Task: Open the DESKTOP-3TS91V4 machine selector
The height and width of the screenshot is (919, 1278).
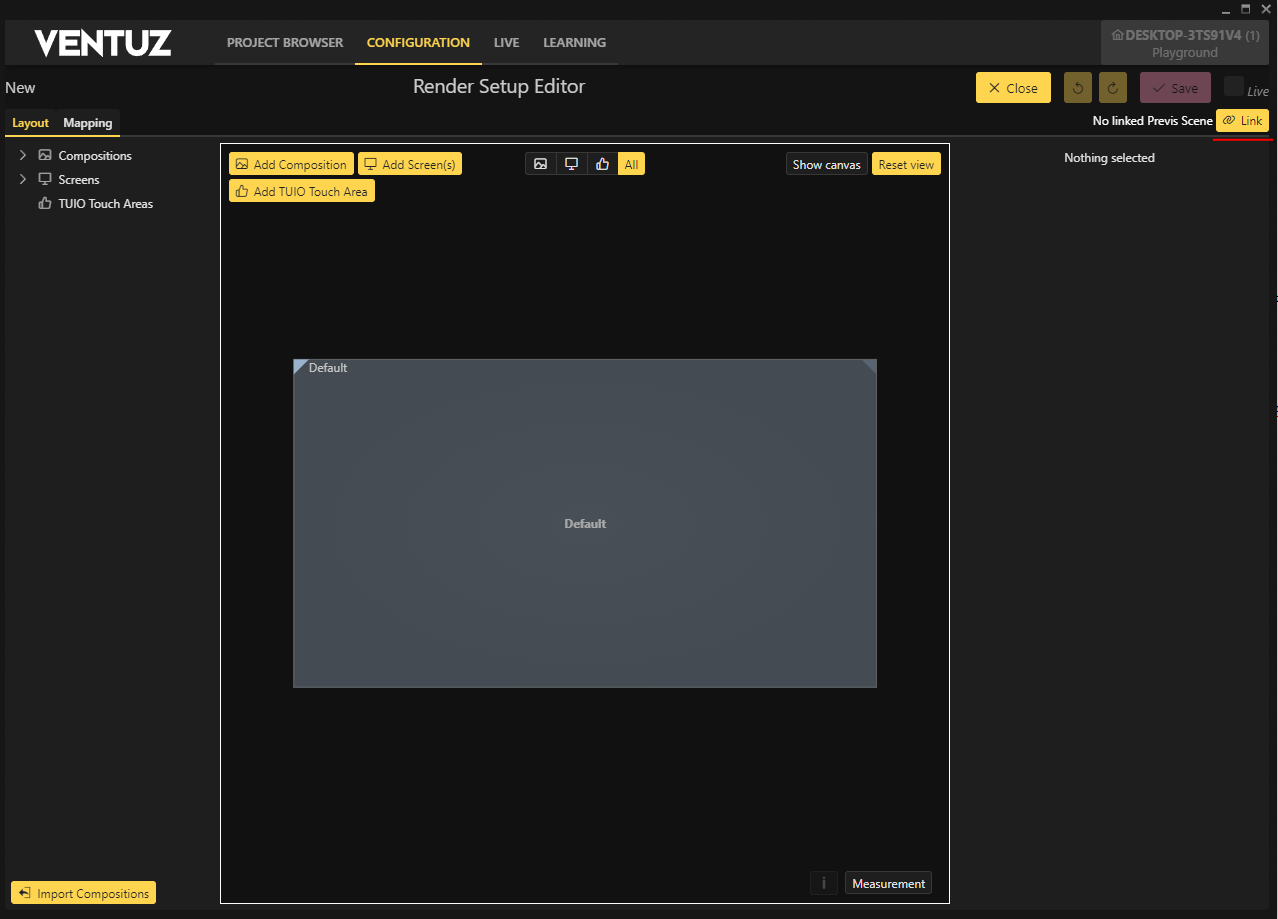Action: (1184, 43)
